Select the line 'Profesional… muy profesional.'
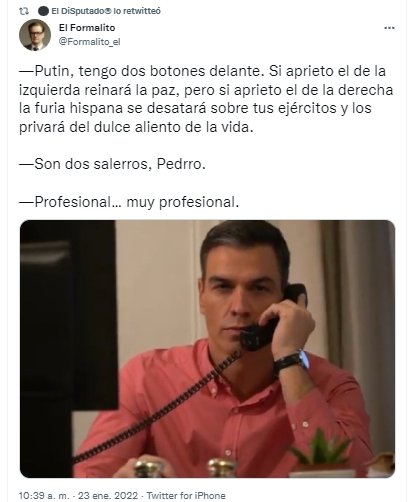413x502 pixels. [x=129, y=202]
